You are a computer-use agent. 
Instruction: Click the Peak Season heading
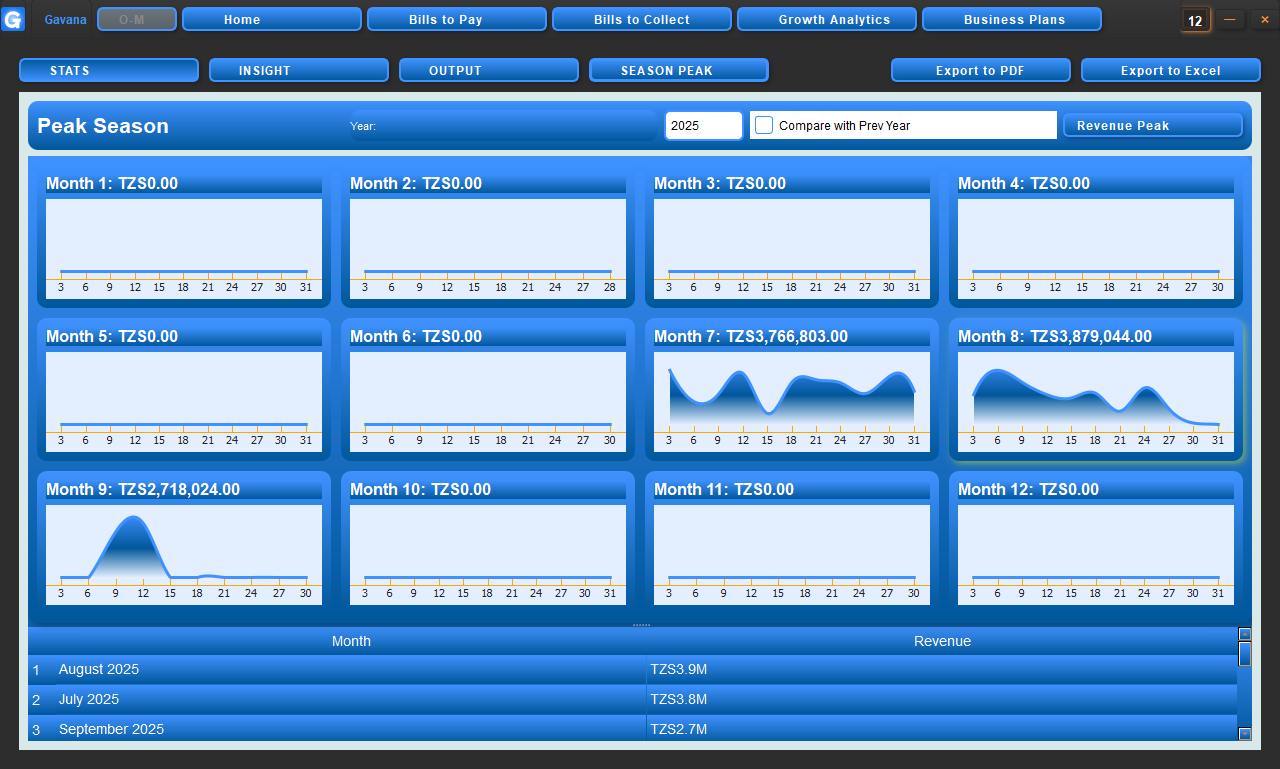click(103, 126)
